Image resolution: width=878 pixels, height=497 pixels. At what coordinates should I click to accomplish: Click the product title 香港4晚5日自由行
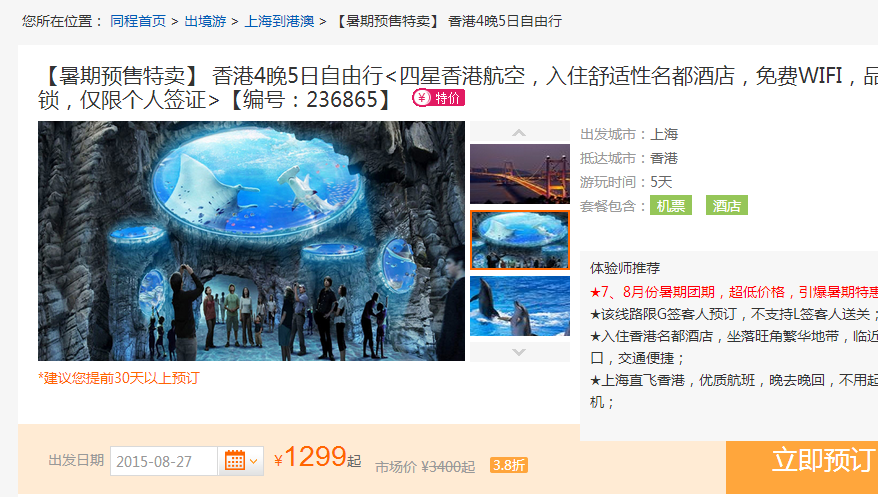[297, 76]
